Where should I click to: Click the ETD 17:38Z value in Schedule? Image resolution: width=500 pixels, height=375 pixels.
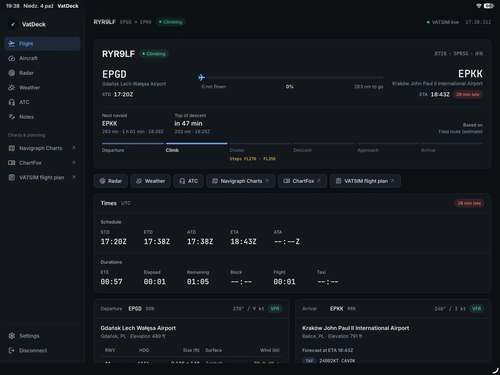[157, 241]
